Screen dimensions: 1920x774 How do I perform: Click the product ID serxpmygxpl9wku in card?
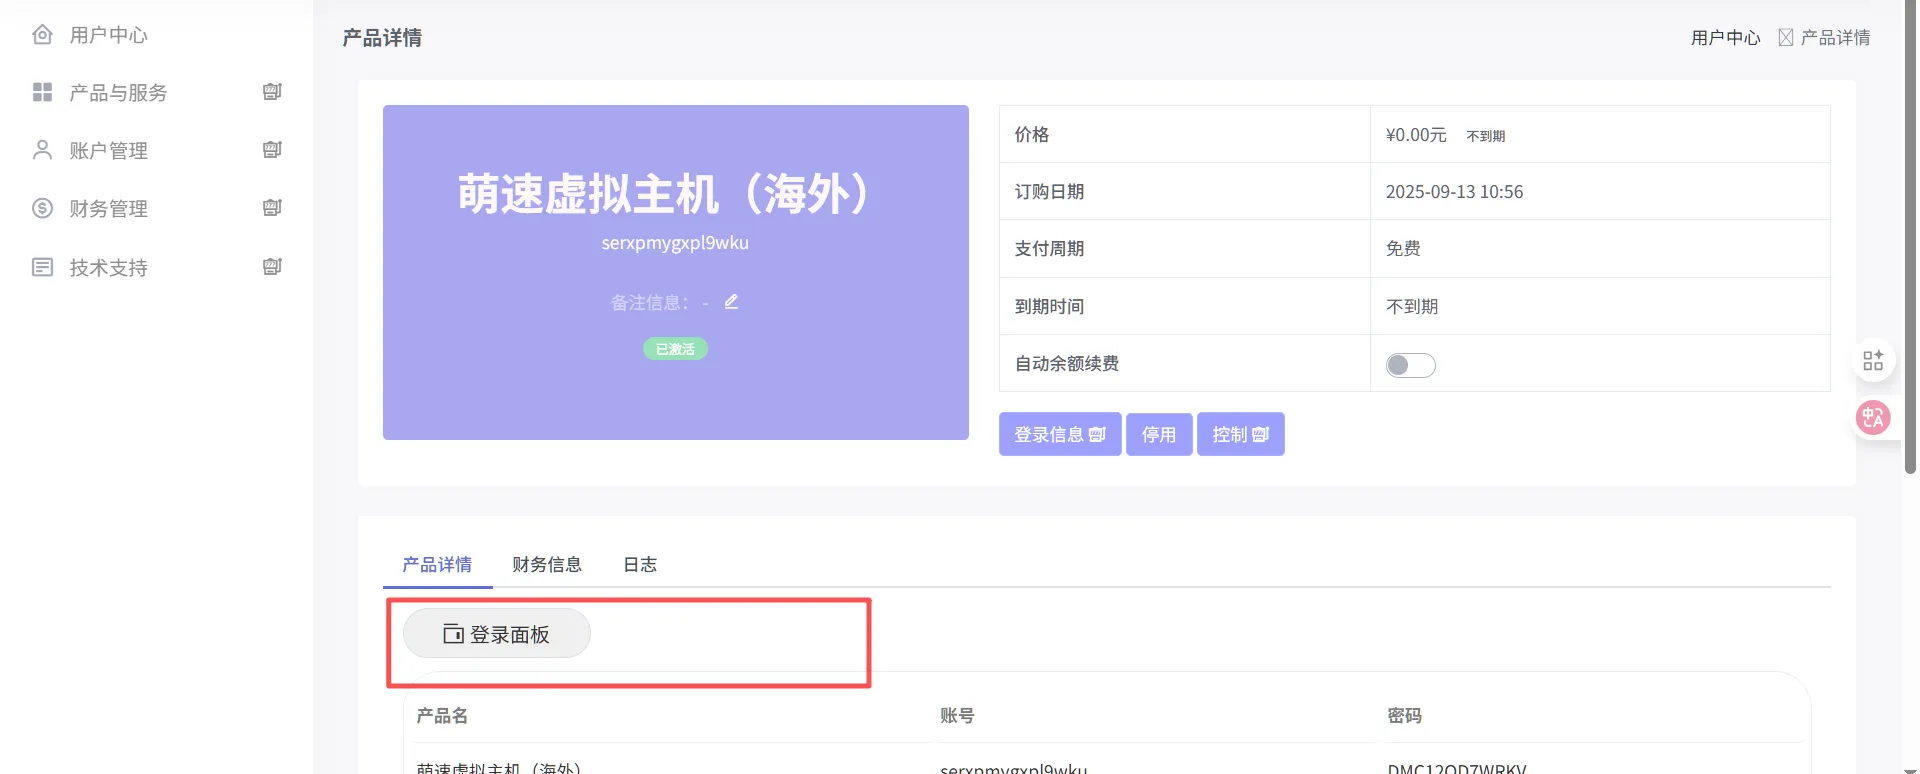675,243
